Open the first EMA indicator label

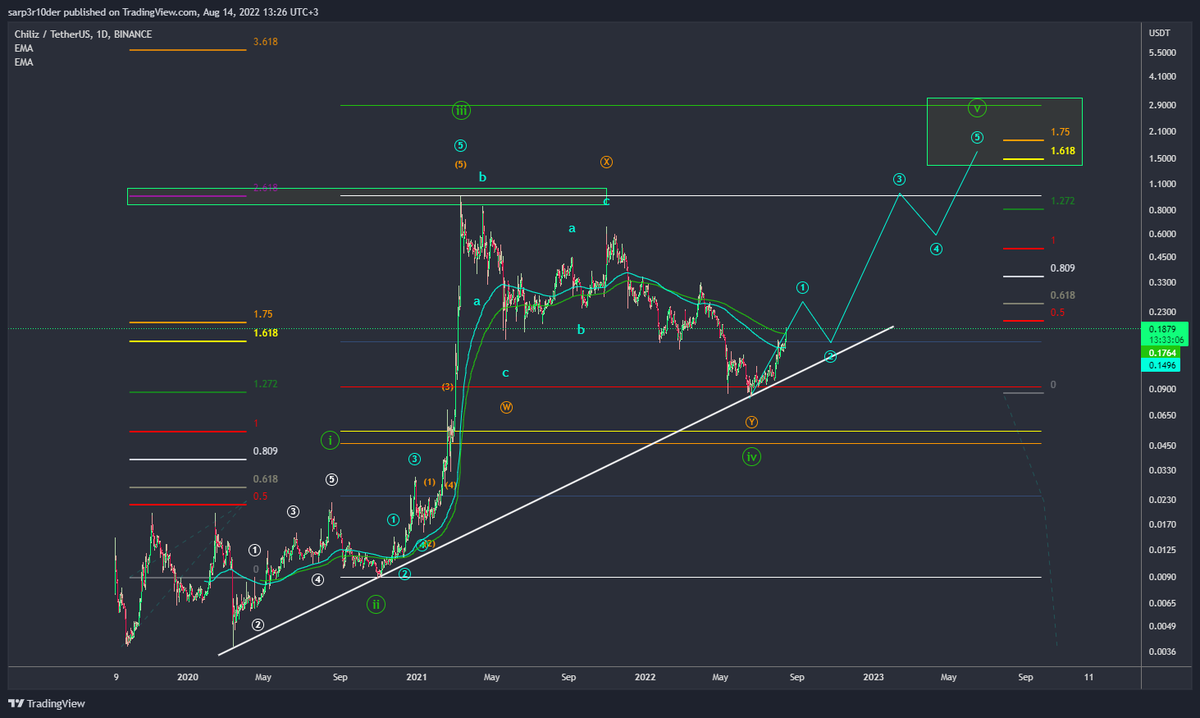tap(21, 47)
